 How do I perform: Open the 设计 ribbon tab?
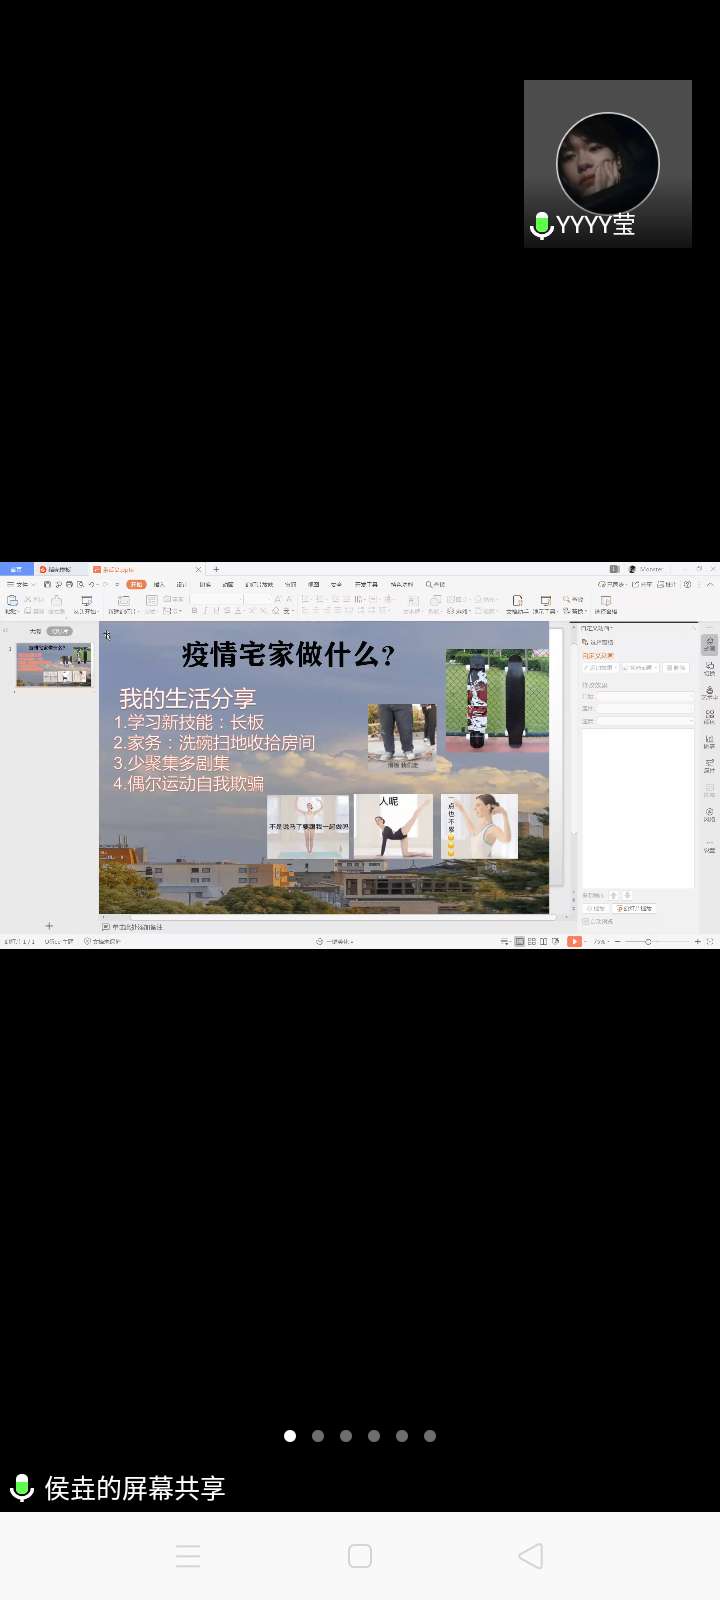click(181, 584)
